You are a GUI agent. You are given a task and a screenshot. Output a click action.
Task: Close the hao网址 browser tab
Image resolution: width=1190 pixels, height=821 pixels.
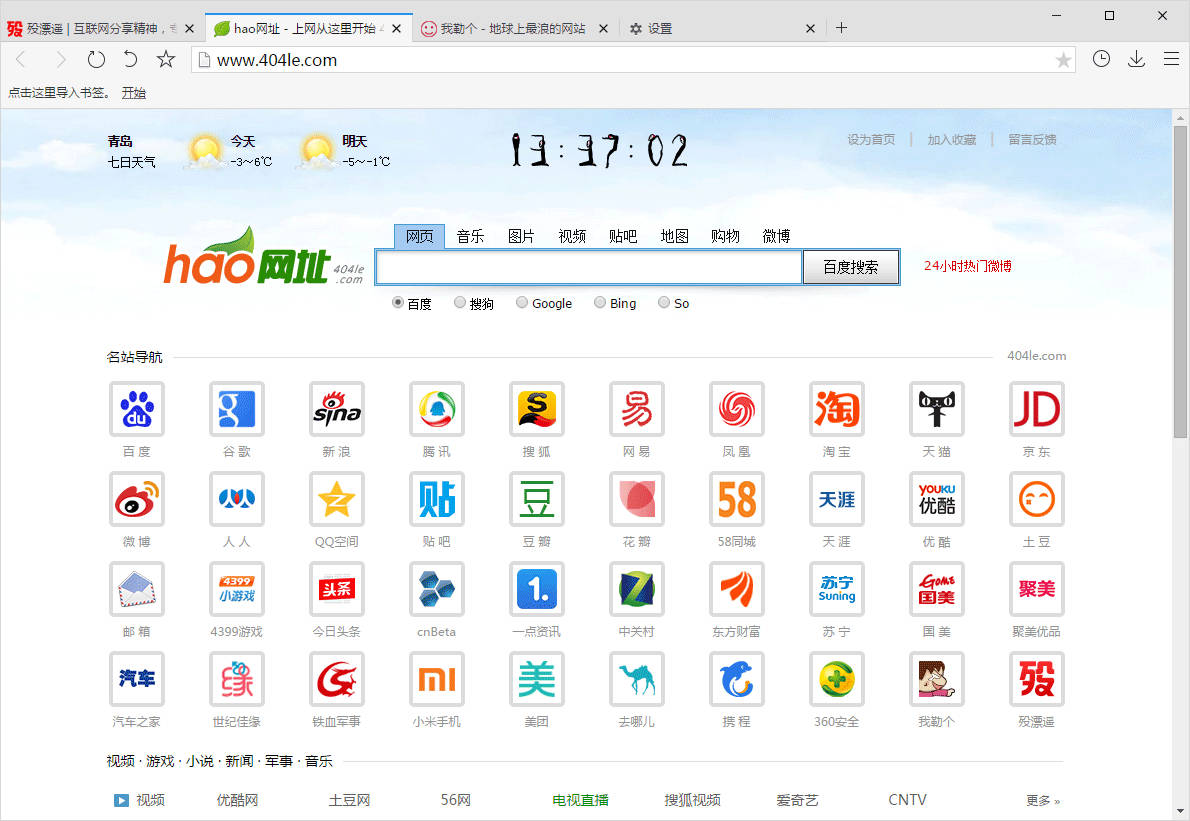(396, 28)
